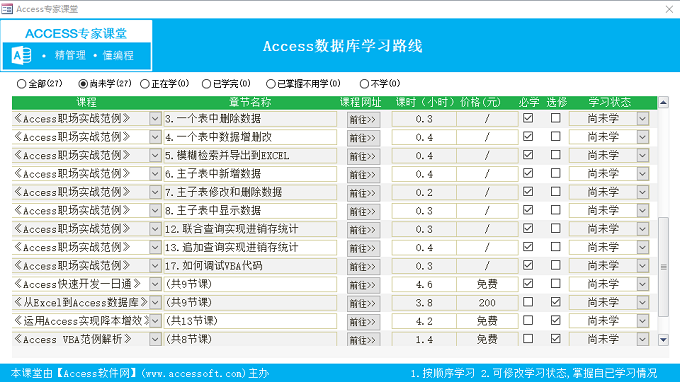This screenshot has height=382, width=680.
Task: Choose the 已学完(0) filter
Action: 206,84
